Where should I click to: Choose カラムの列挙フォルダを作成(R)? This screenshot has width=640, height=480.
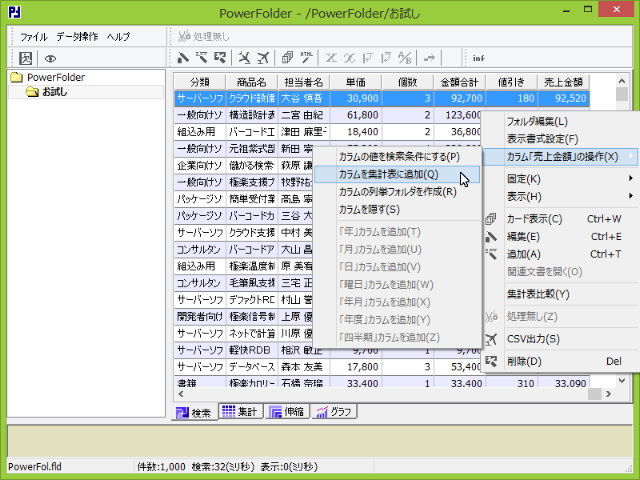(x=397, y=192)
